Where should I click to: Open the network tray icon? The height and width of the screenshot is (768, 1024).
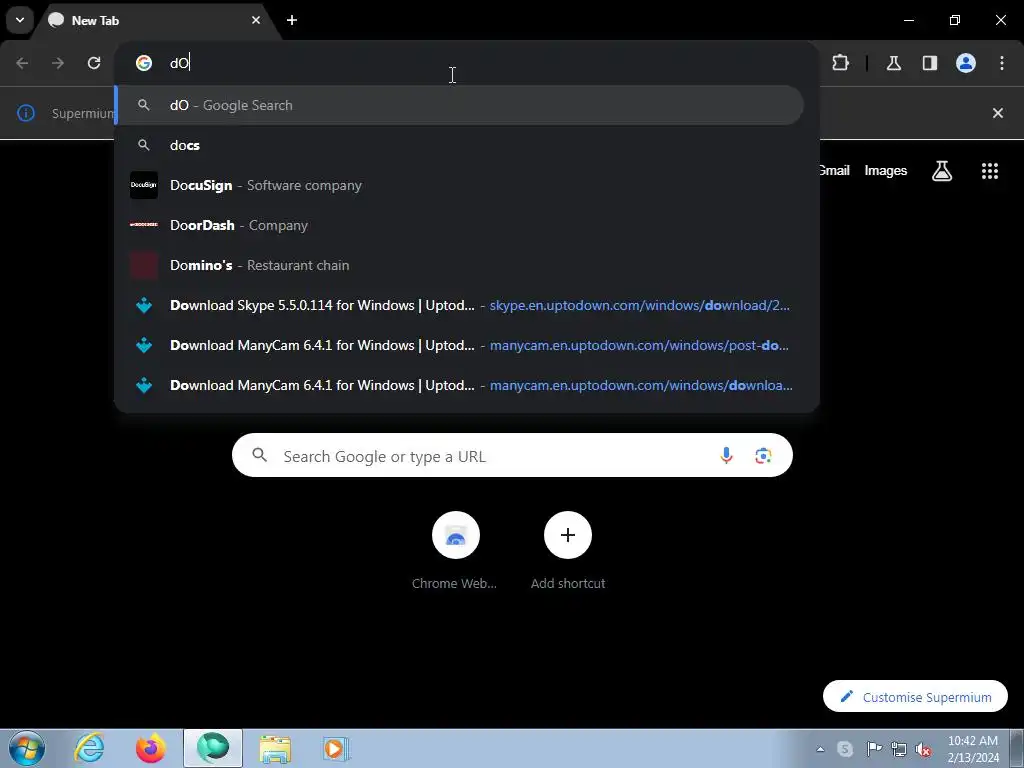pyautogui.click(x=899, y=749)
